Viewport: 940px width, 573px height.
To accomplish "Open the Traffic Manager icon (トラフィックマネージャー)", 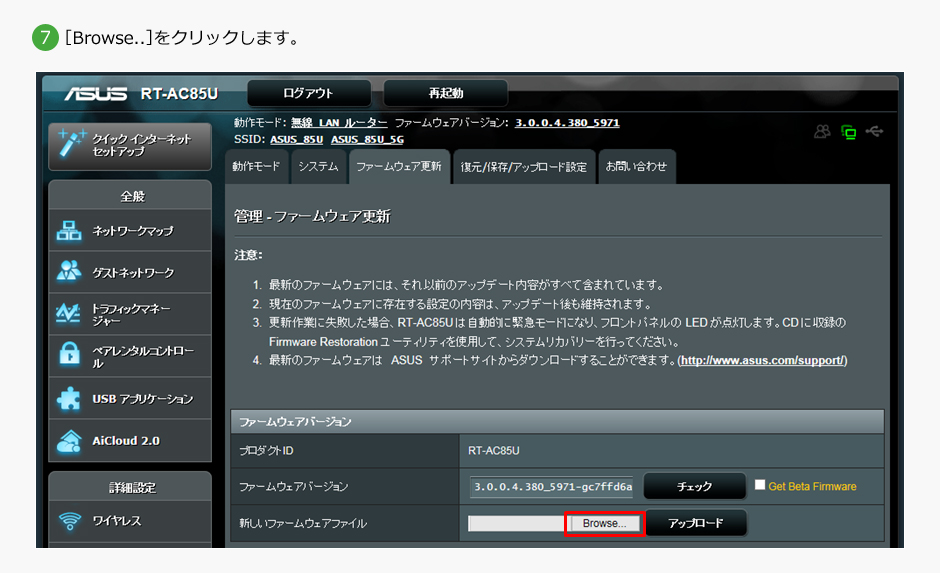I will (x=68, y=313).
